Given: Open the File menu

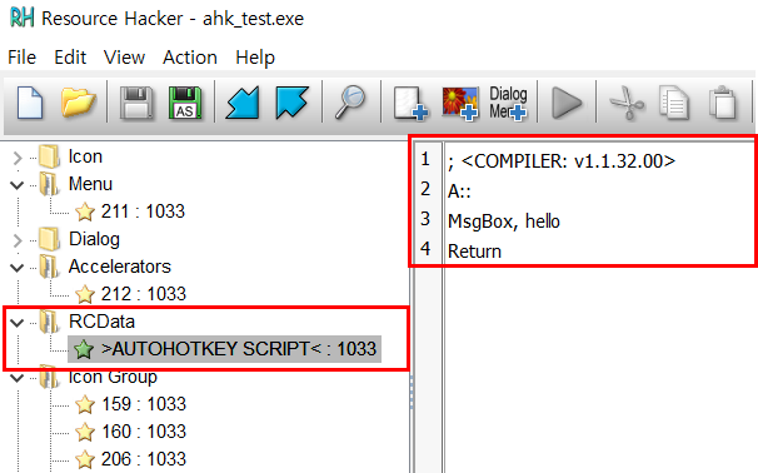Looking at the screenshot, I should point(22,57).
